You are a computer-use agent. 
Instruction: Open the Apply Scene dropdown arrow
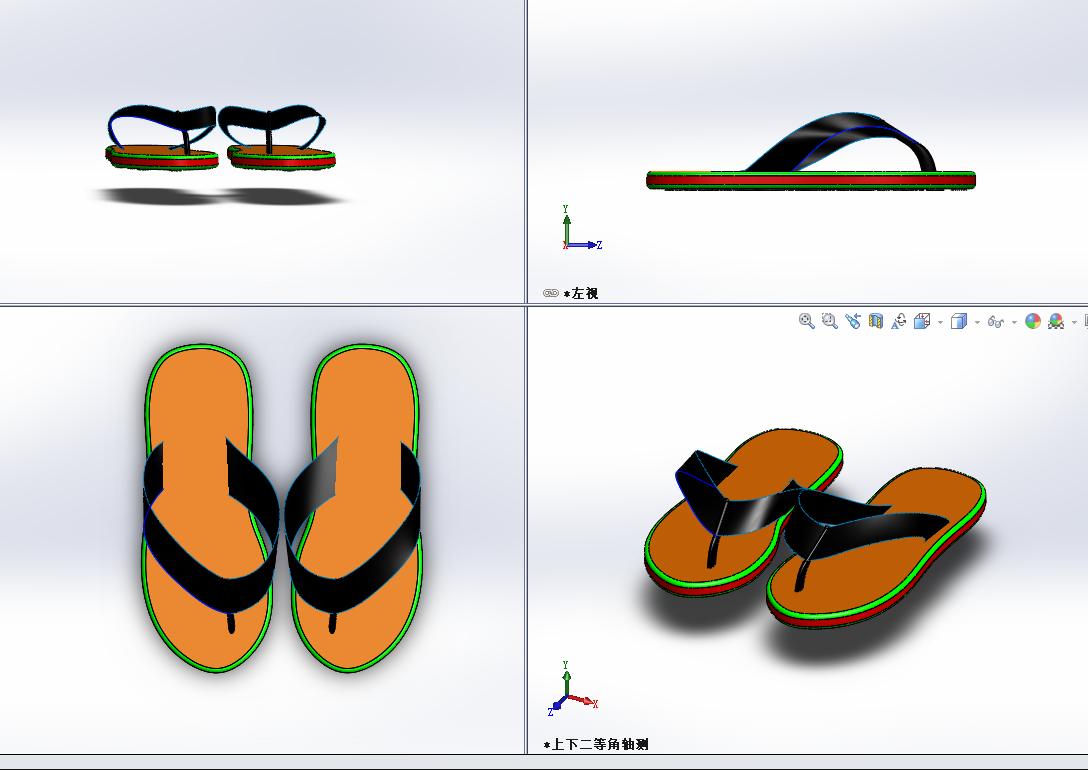1074,322
